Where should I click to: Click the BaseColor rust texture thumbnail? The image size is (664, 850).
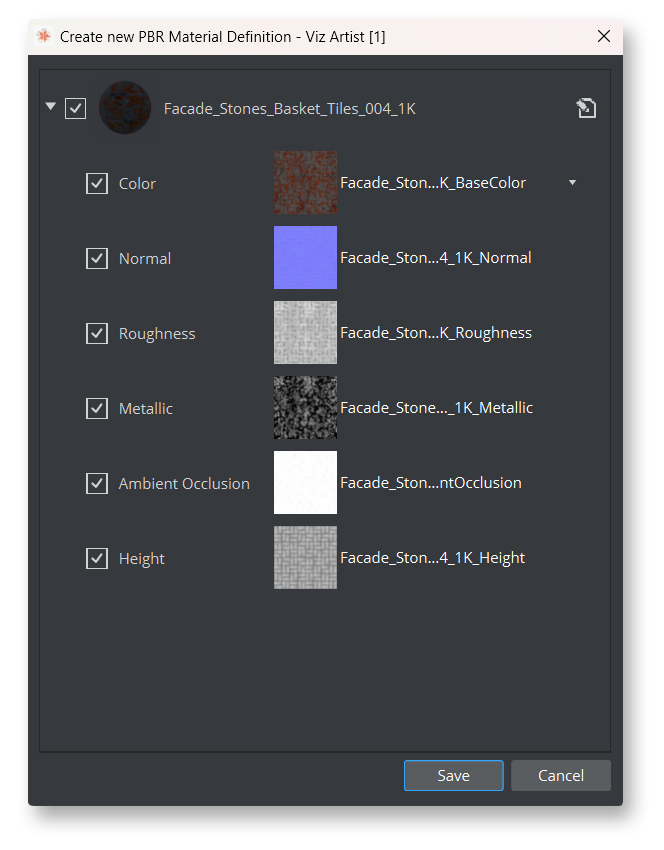(x=305, y=183)
